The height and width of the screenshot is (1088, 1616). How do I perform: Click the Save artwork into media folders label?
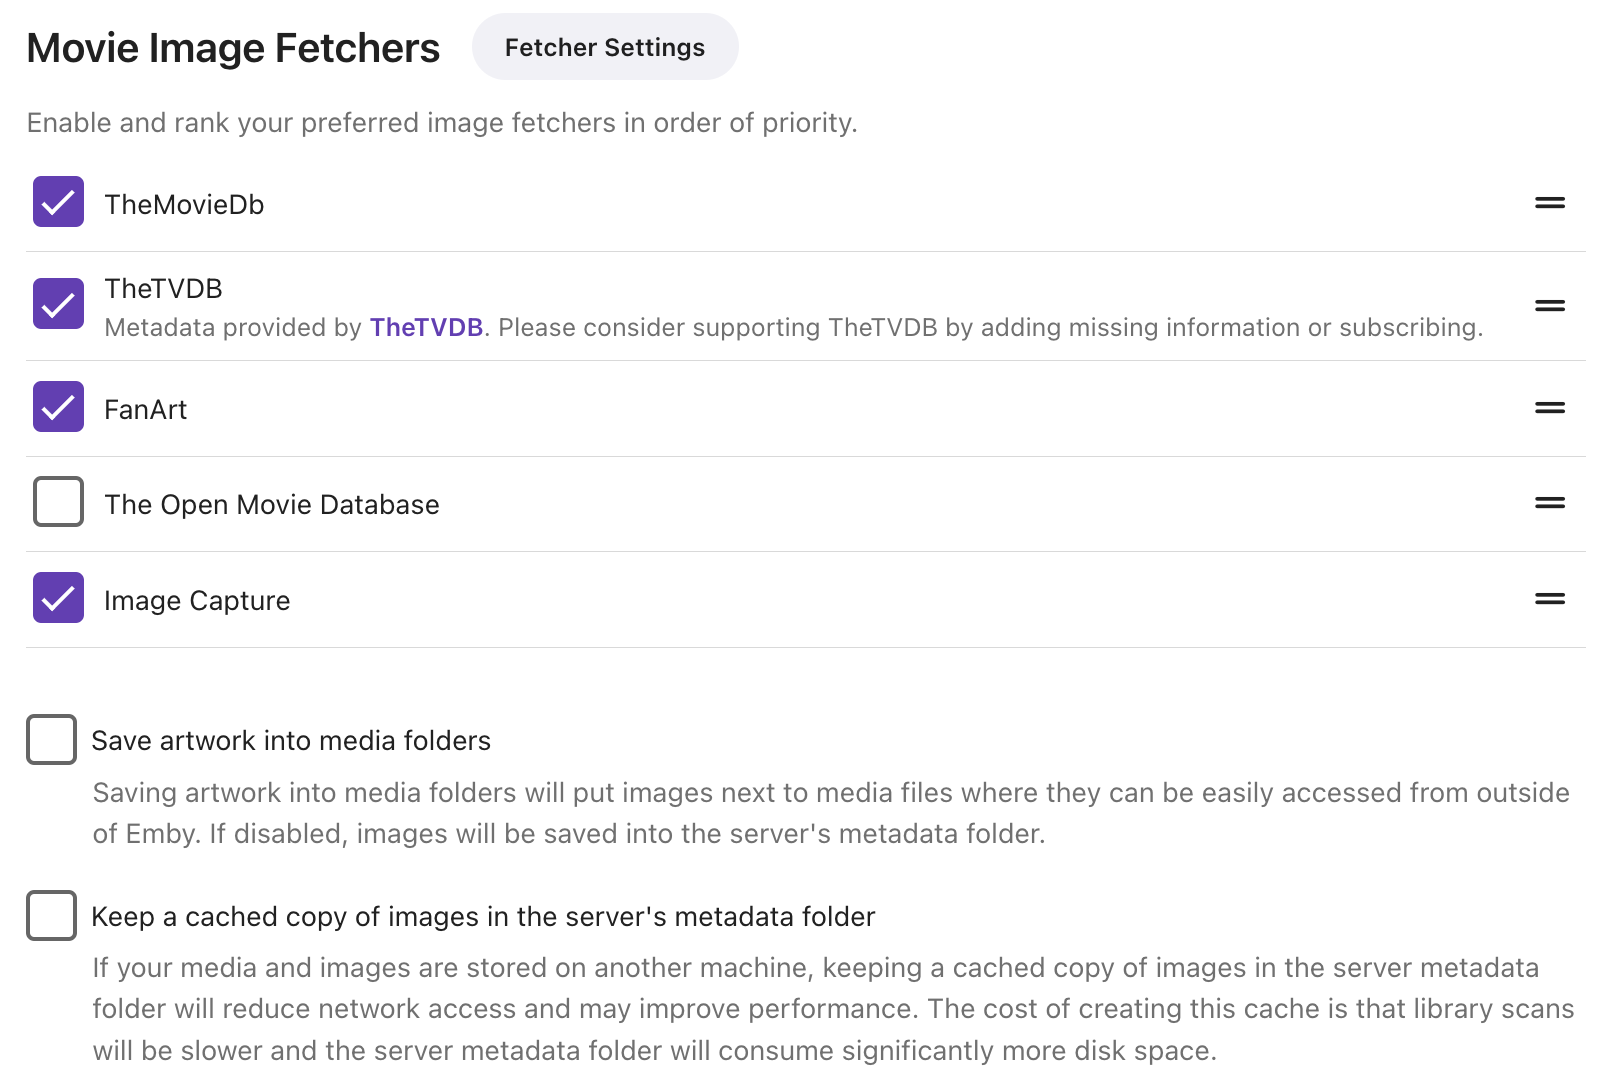pyautogui.click(x=291, y=741)
